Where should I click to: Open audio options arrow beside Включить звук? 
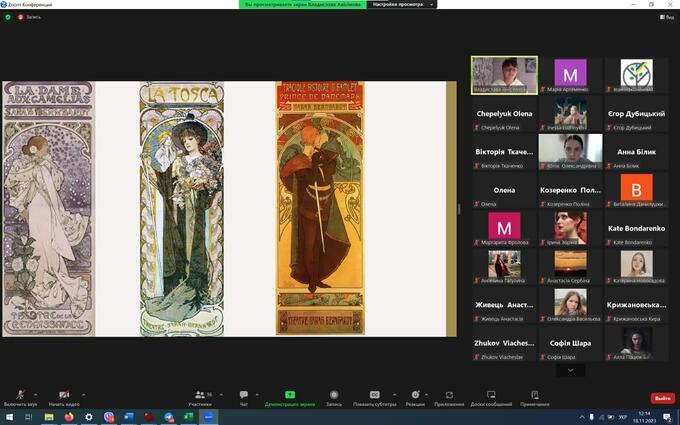(x=36, y=395)
